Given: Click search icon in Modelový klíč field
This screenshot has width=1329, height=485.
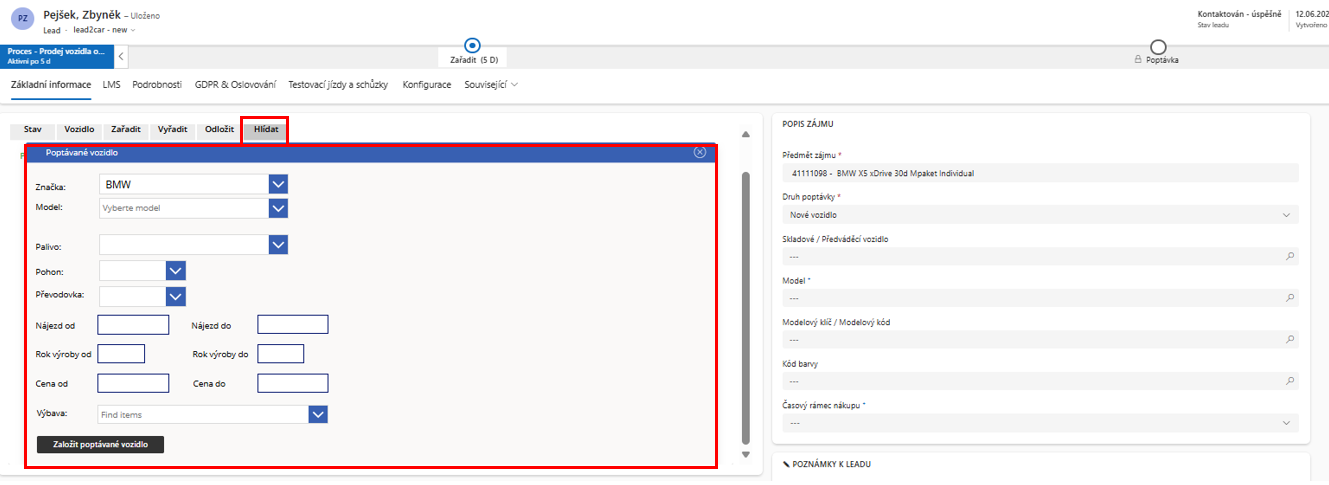Looking at the screenshot, I should tap(1290, 340).
